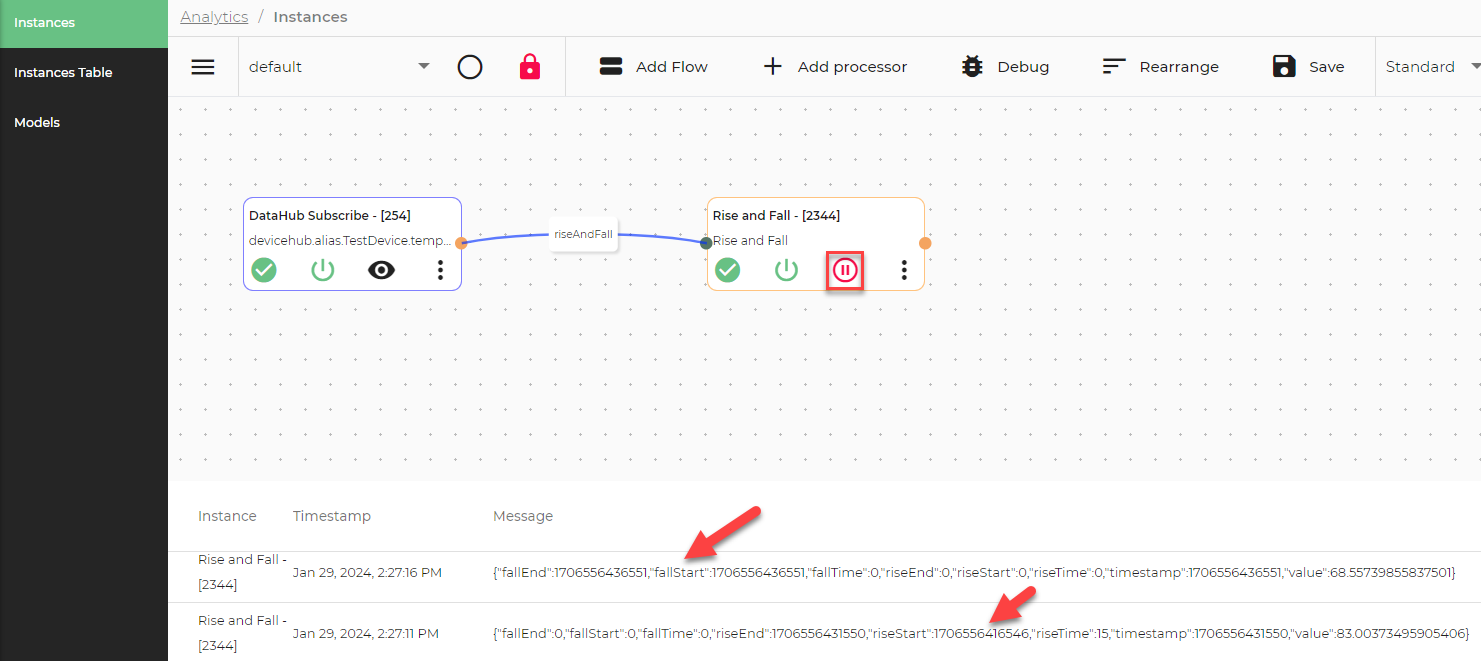Click the green checkmark on Rise and Fall node
The height and width of the screenshot is (661, 1481).
(727, 270)
